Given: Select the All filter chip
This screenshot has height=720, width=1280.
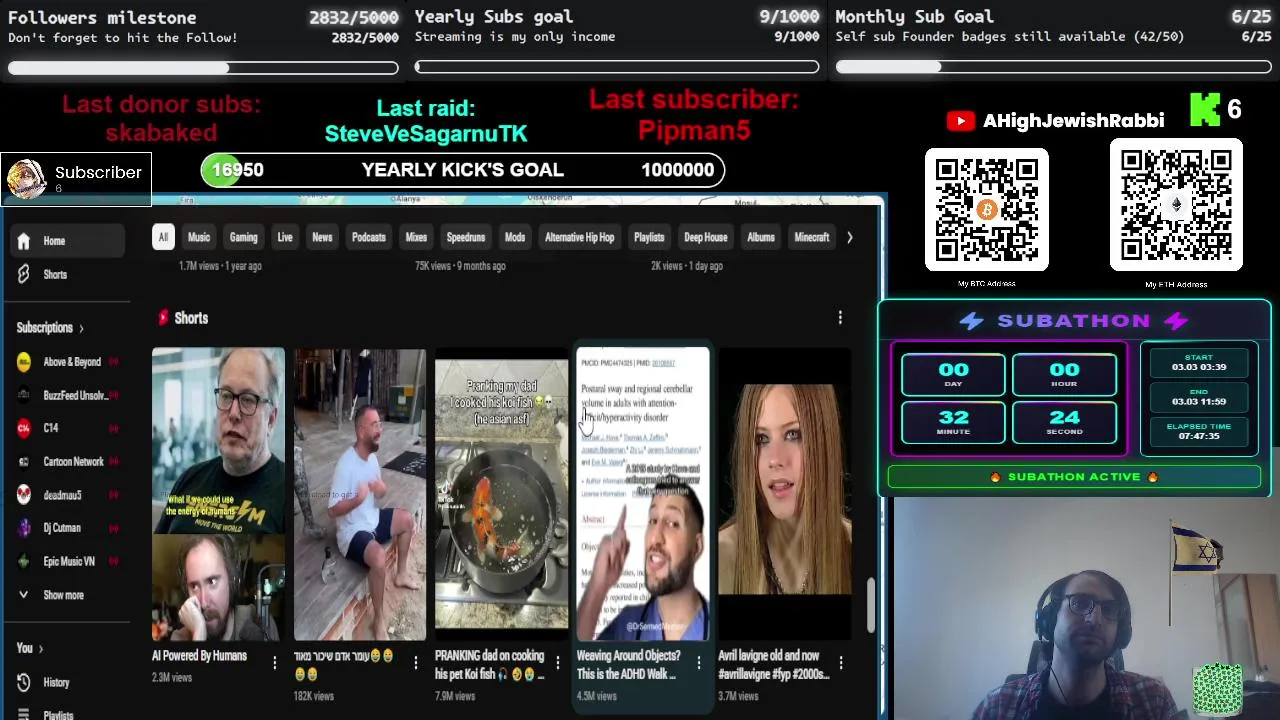Looking at the screenshot, I should (x=163, y=238).
